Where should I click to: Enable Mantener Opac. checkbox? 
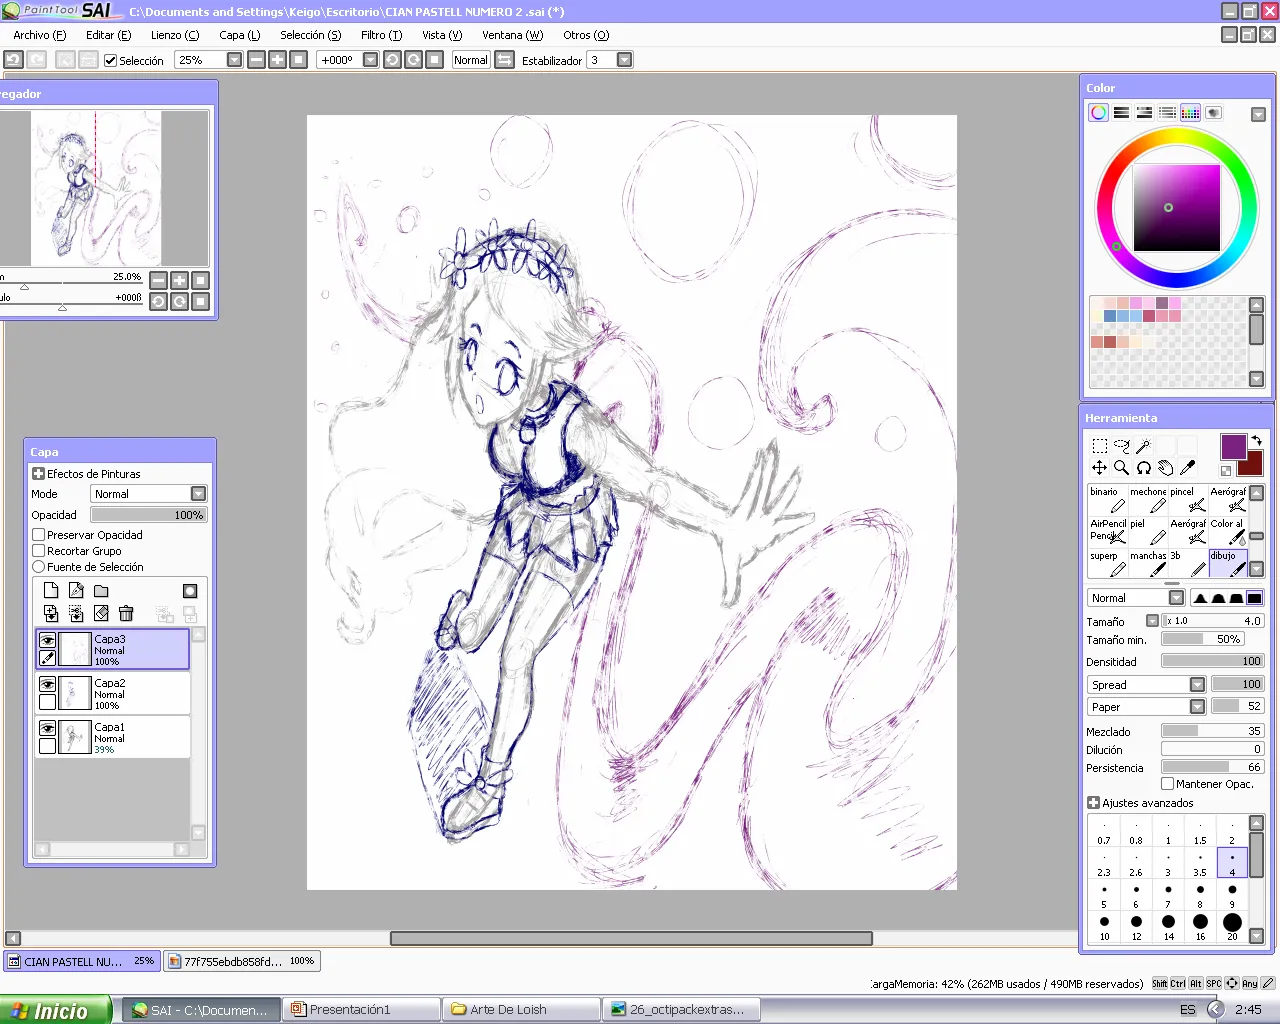(1167, 784)
